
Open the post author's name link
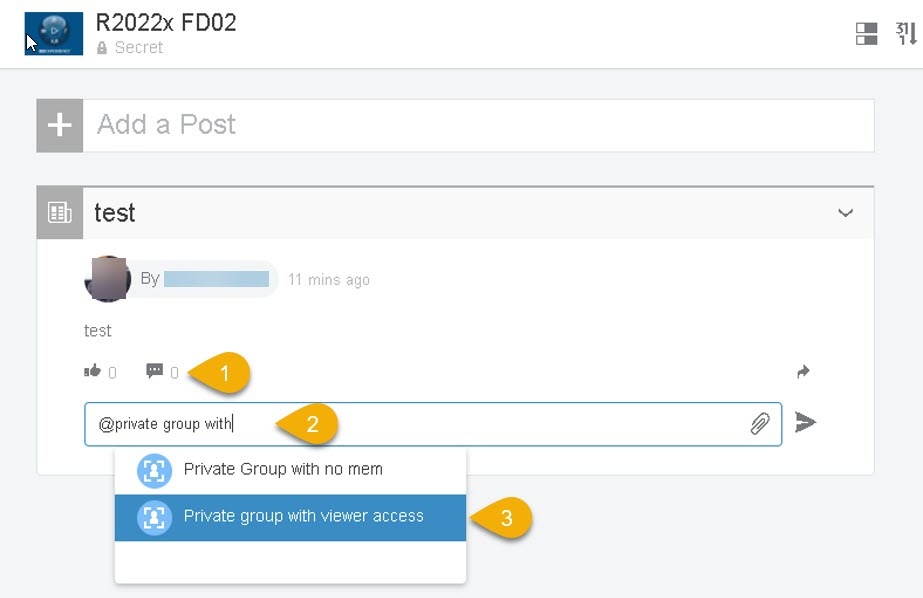coord(216,279)
